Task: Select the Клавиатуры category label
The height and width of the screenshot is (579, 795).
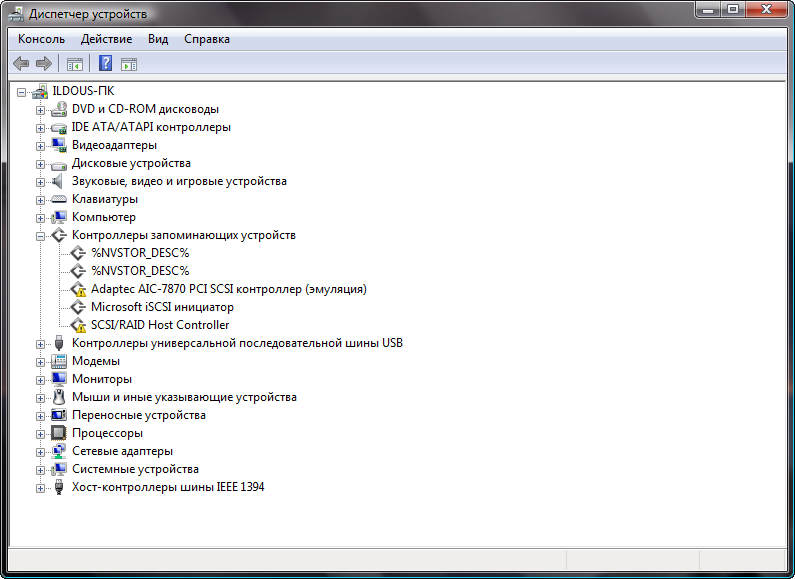Action: (x=105, y=199)
